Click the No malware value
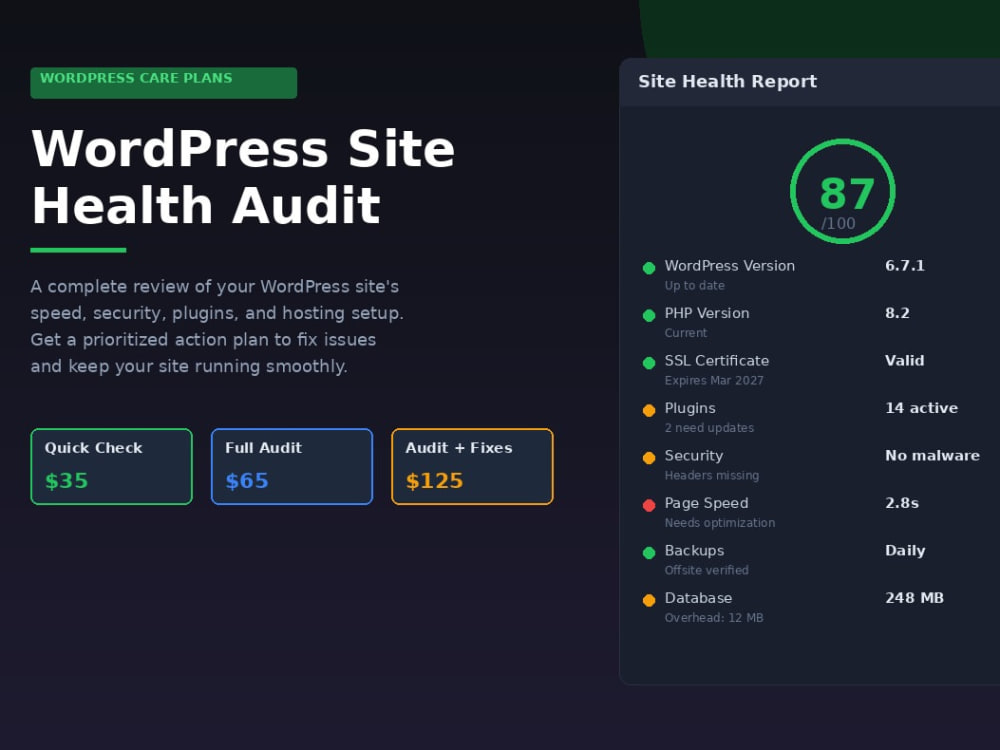This screenshot has height=750, width=1000. 932,456
